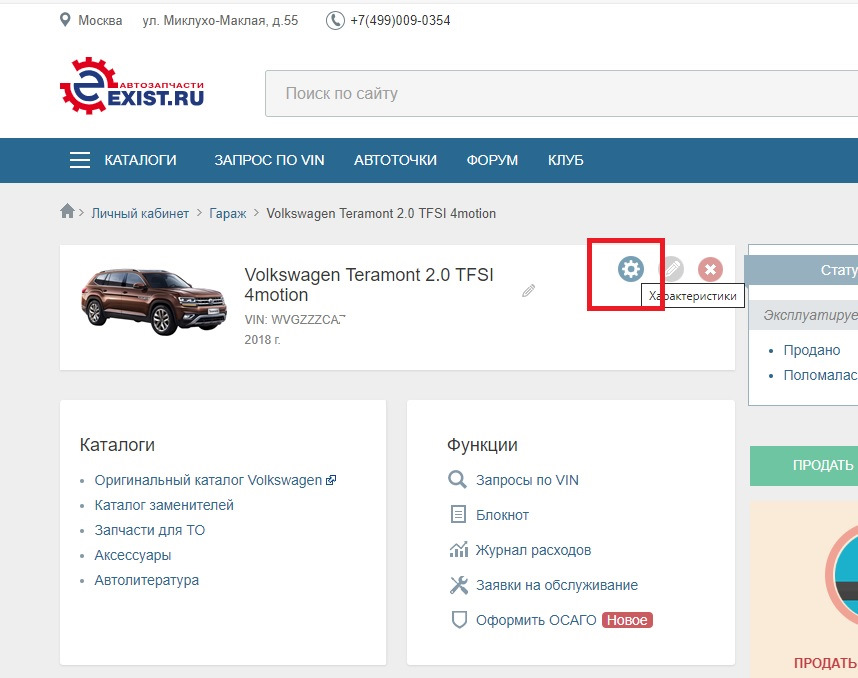Click the shield icon to Оформить ОСАГО
Image resolution: width=858 pixels, height=678 pixels.
click(458, 619)
